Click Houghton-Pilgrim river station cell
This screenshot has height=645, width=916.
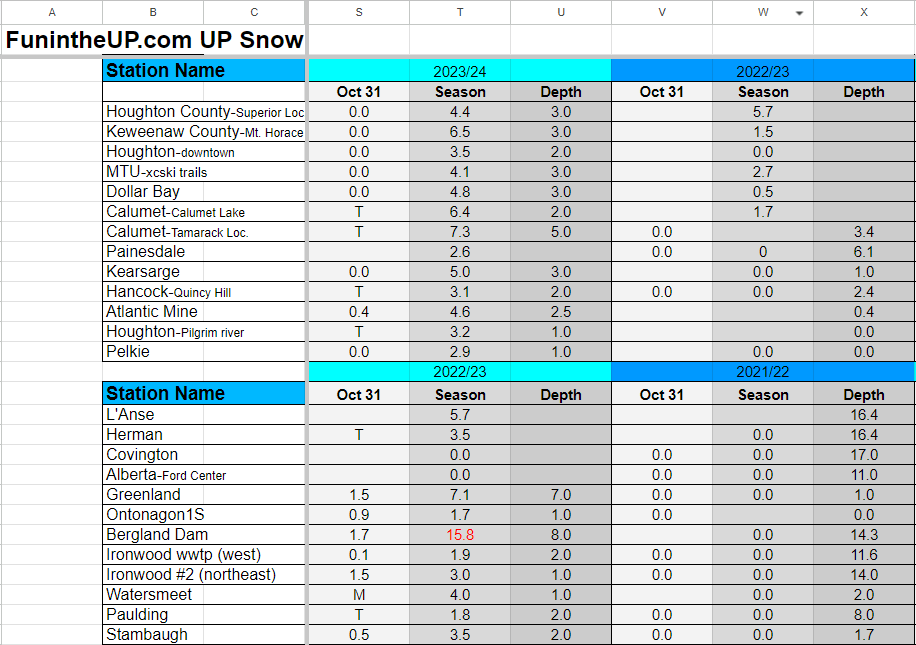[x=204, y=331]
